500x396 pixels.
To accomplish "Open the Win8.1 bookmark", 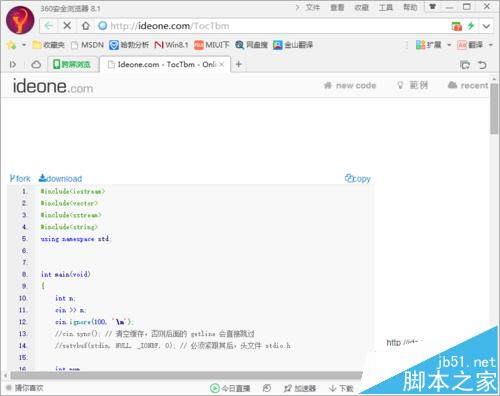I will point(171,45).
